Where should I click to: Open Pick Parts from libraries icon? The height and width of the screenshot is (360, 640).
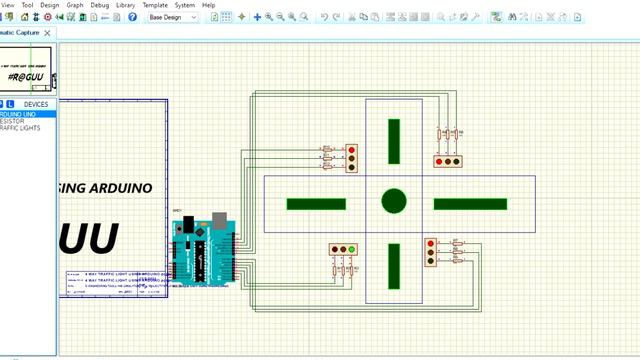pyautogui.click(x=441, y=17)
